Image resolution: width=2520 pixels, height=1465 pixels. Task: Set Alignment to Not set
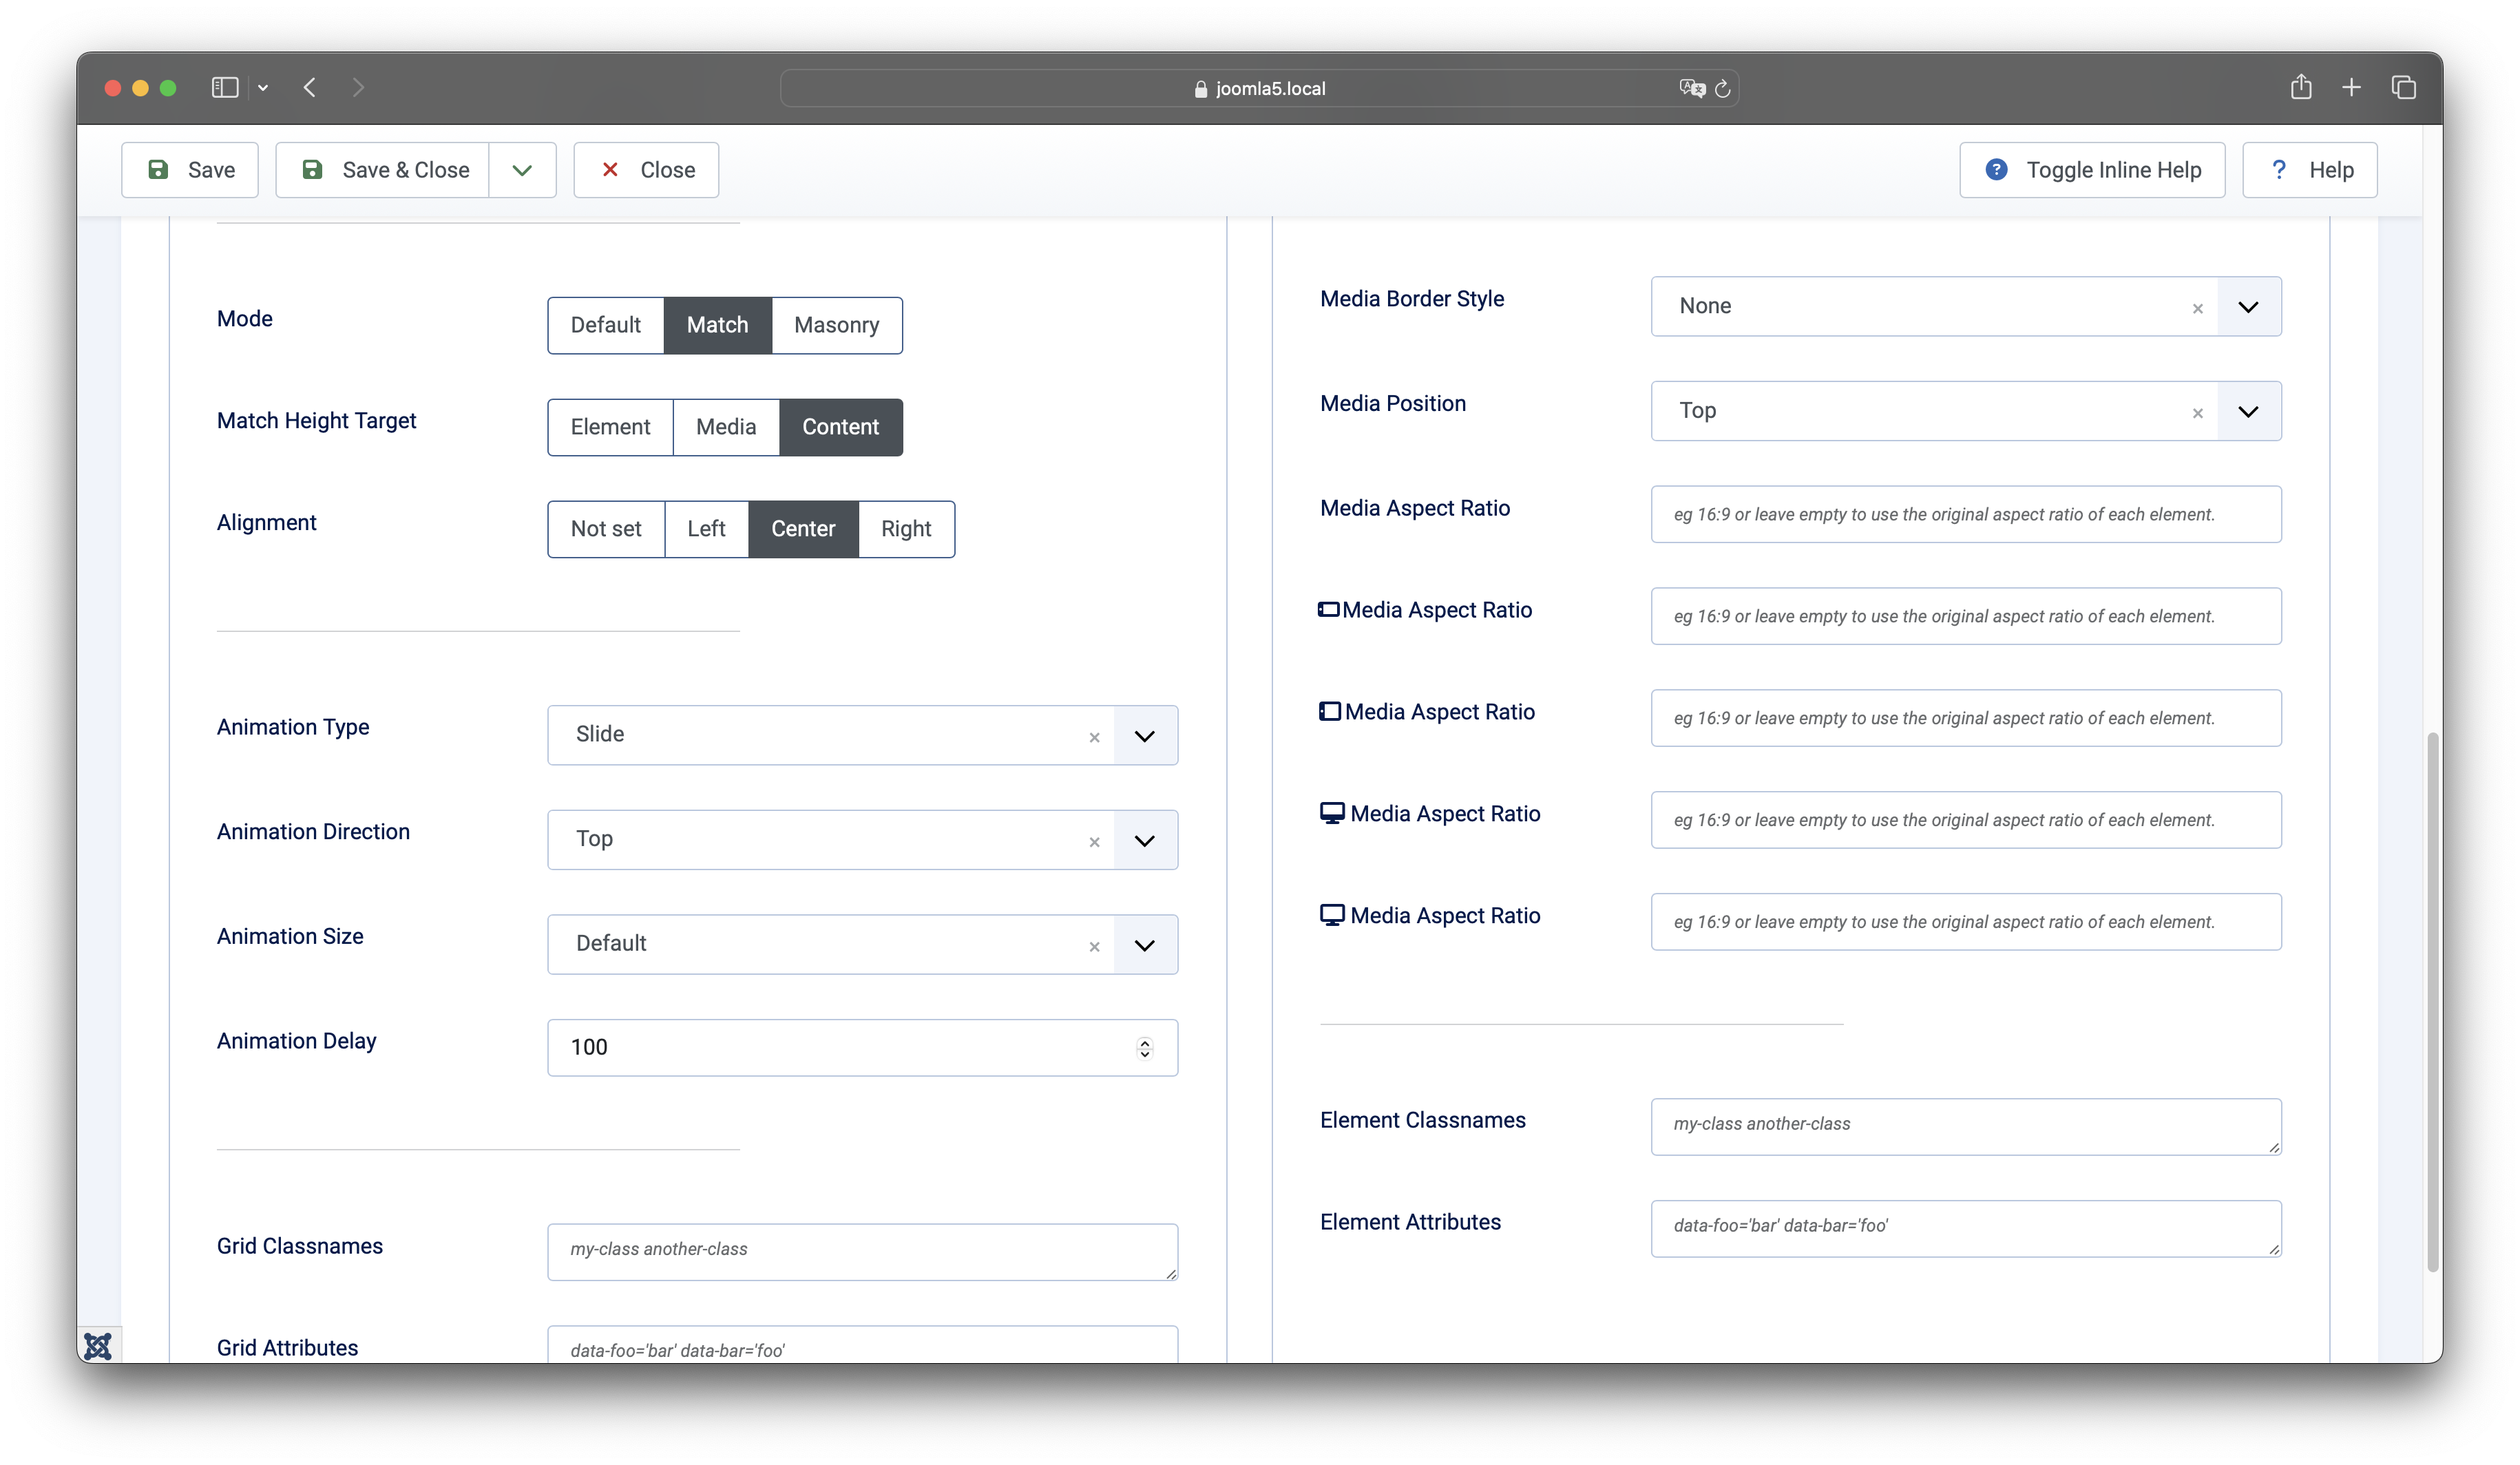606,529
